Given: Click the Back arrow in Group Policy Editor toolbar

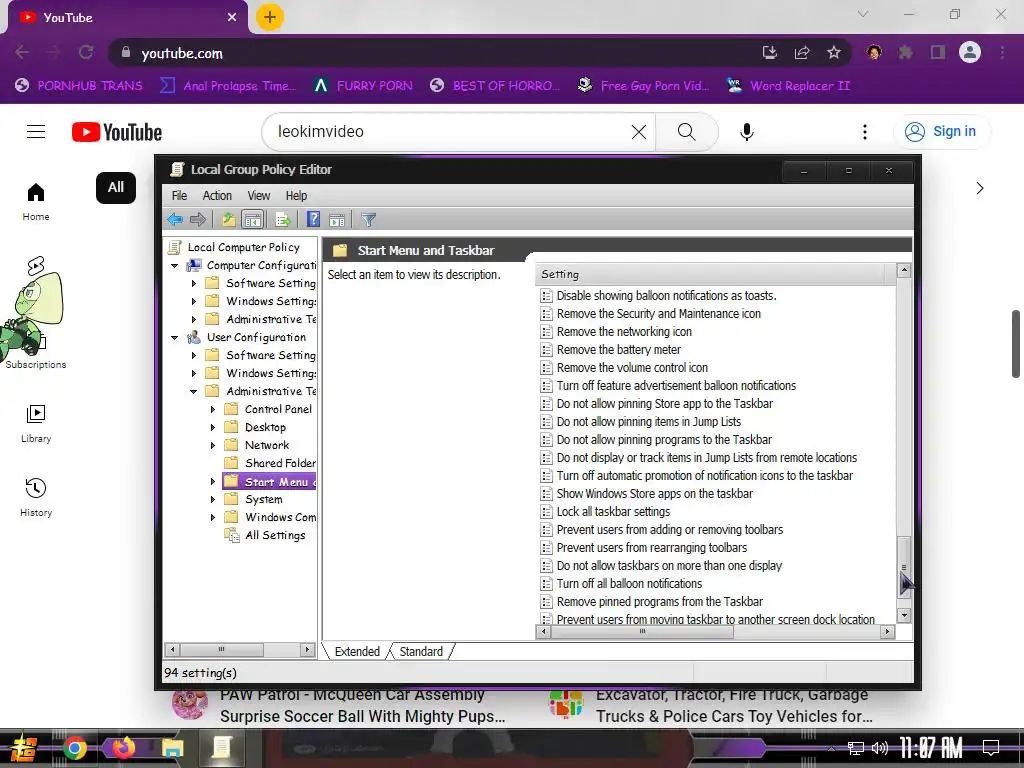Looking at the screenshot, I should 174,219.
